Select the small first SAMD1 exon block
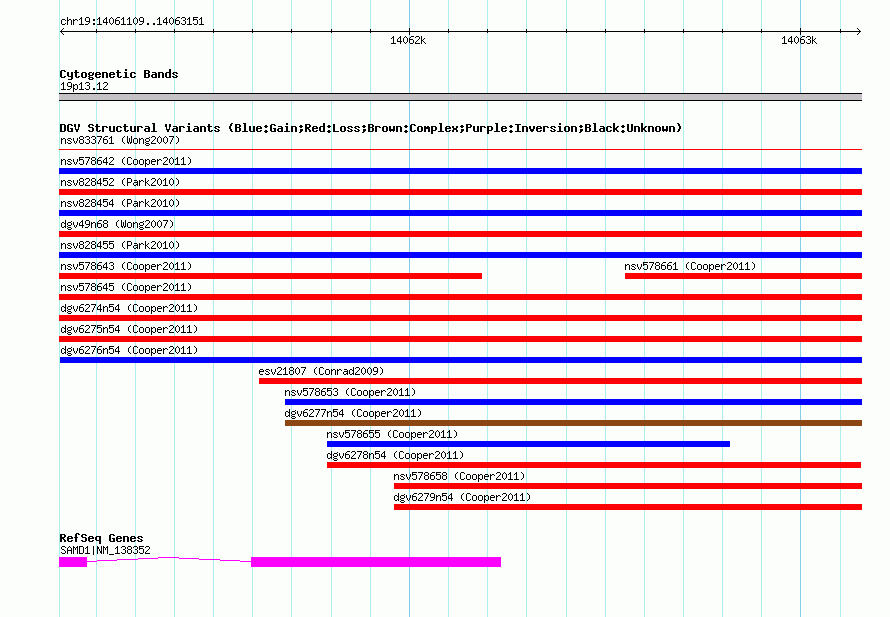890x617 pixels. pos(73,562)
